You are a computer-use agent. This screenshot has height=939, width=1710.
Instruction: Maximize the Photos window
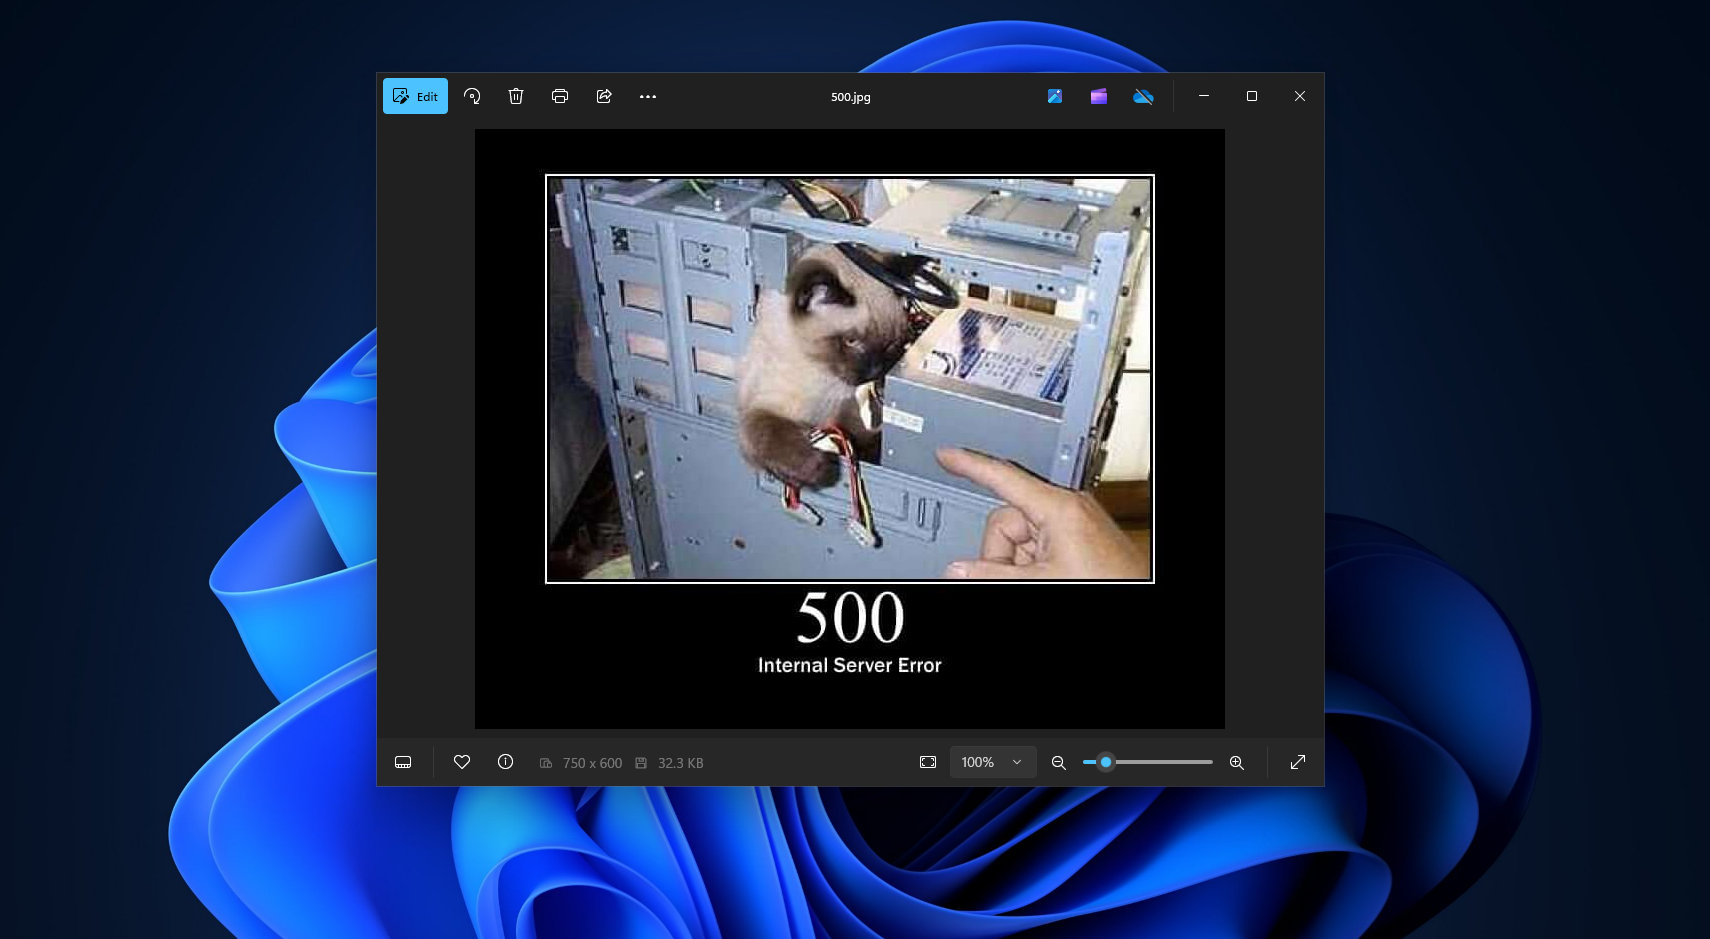tap(1252, 96)
